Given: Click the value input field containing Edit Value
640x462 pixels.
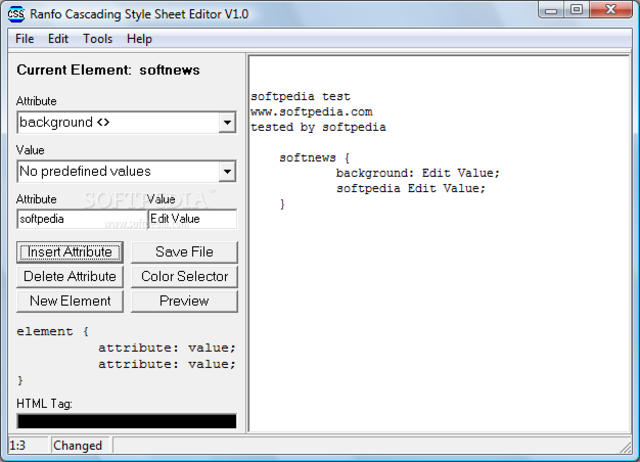Looking at the screenshot, I should click(x=192, y=219).
